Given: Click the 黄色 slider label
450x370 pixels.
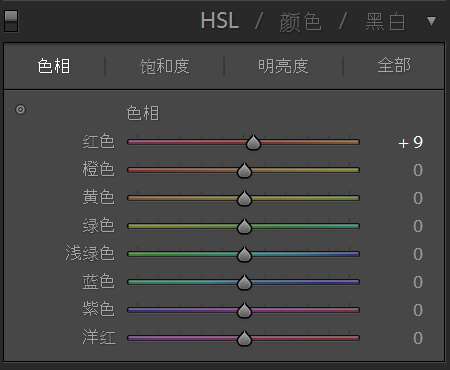Looking at the screenshot, I should point(99,197).
